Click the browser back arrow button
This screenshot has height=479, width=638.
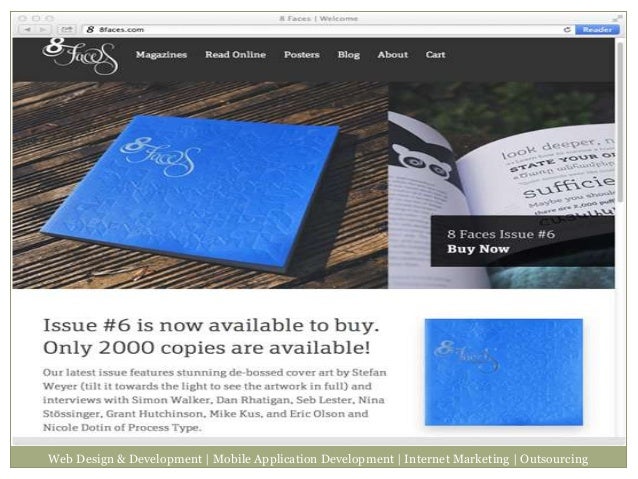[27, 30]
